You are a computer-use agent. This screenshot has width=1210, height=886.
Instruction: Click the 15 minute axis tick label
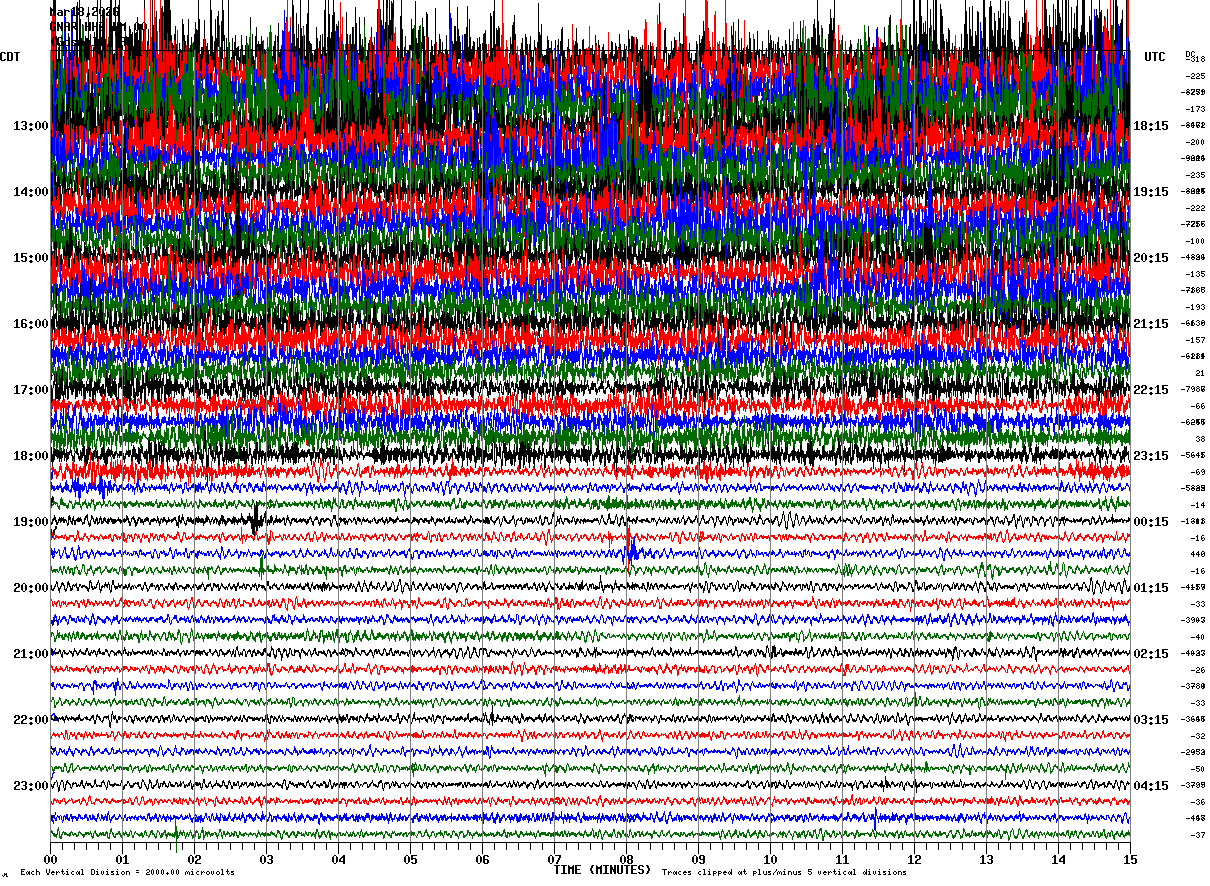pyautogui.click(x=1130, y=860)
